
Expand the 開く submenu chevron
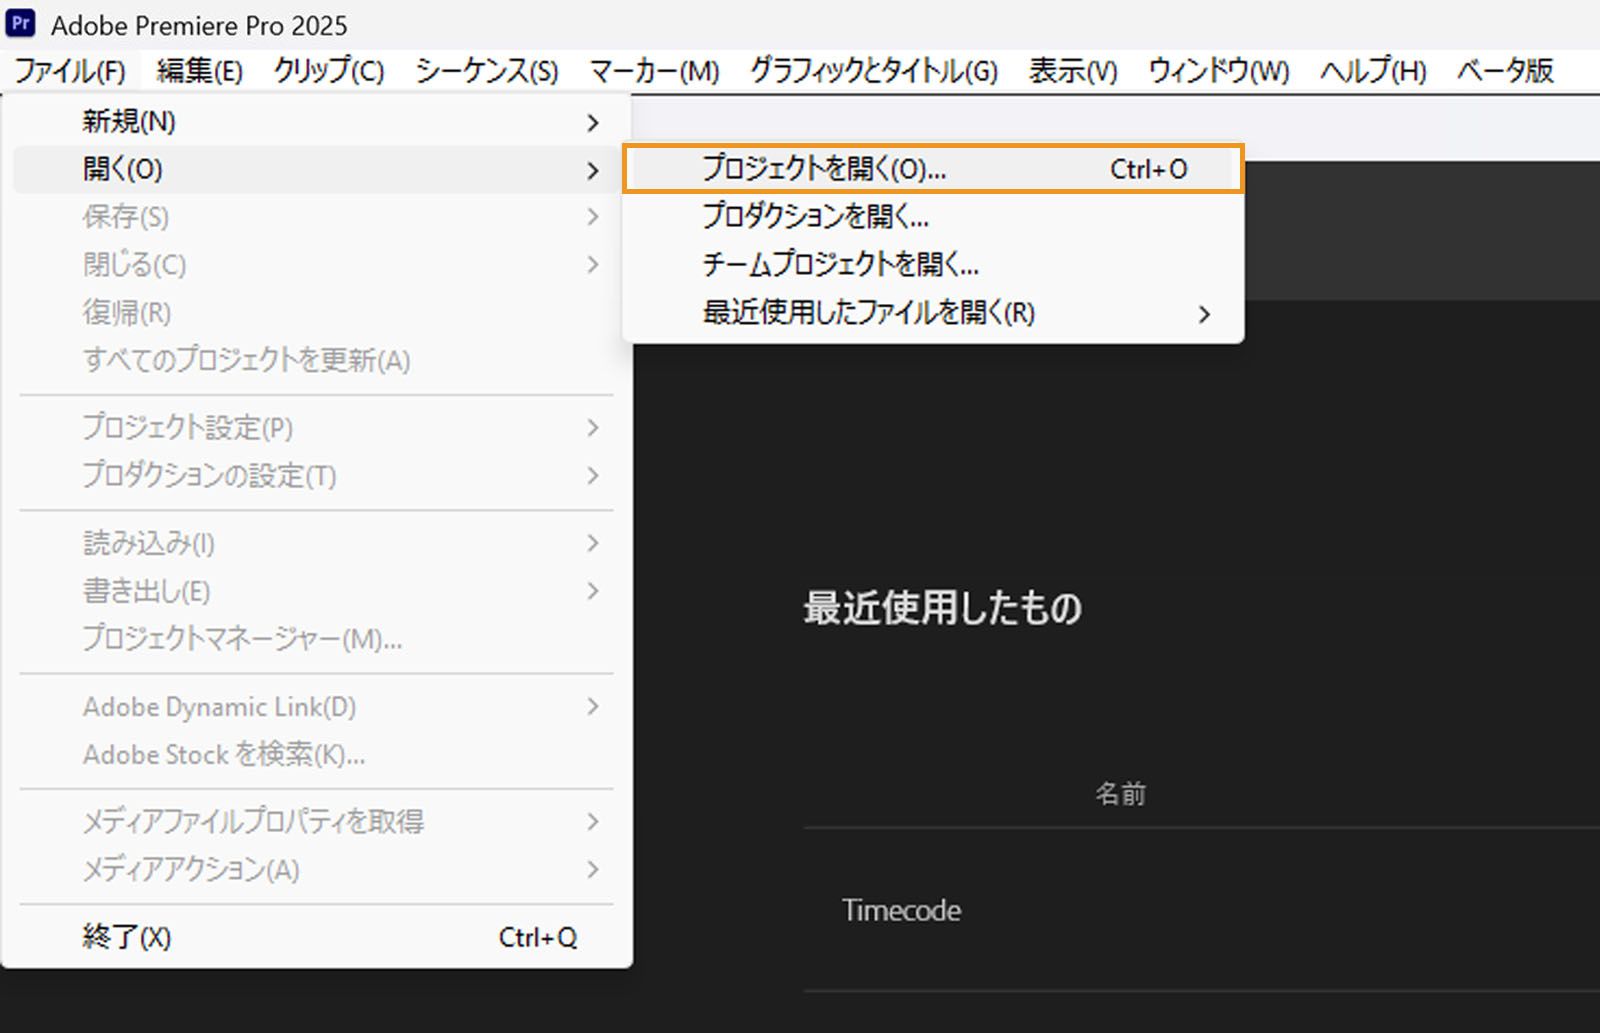[593, 169]
